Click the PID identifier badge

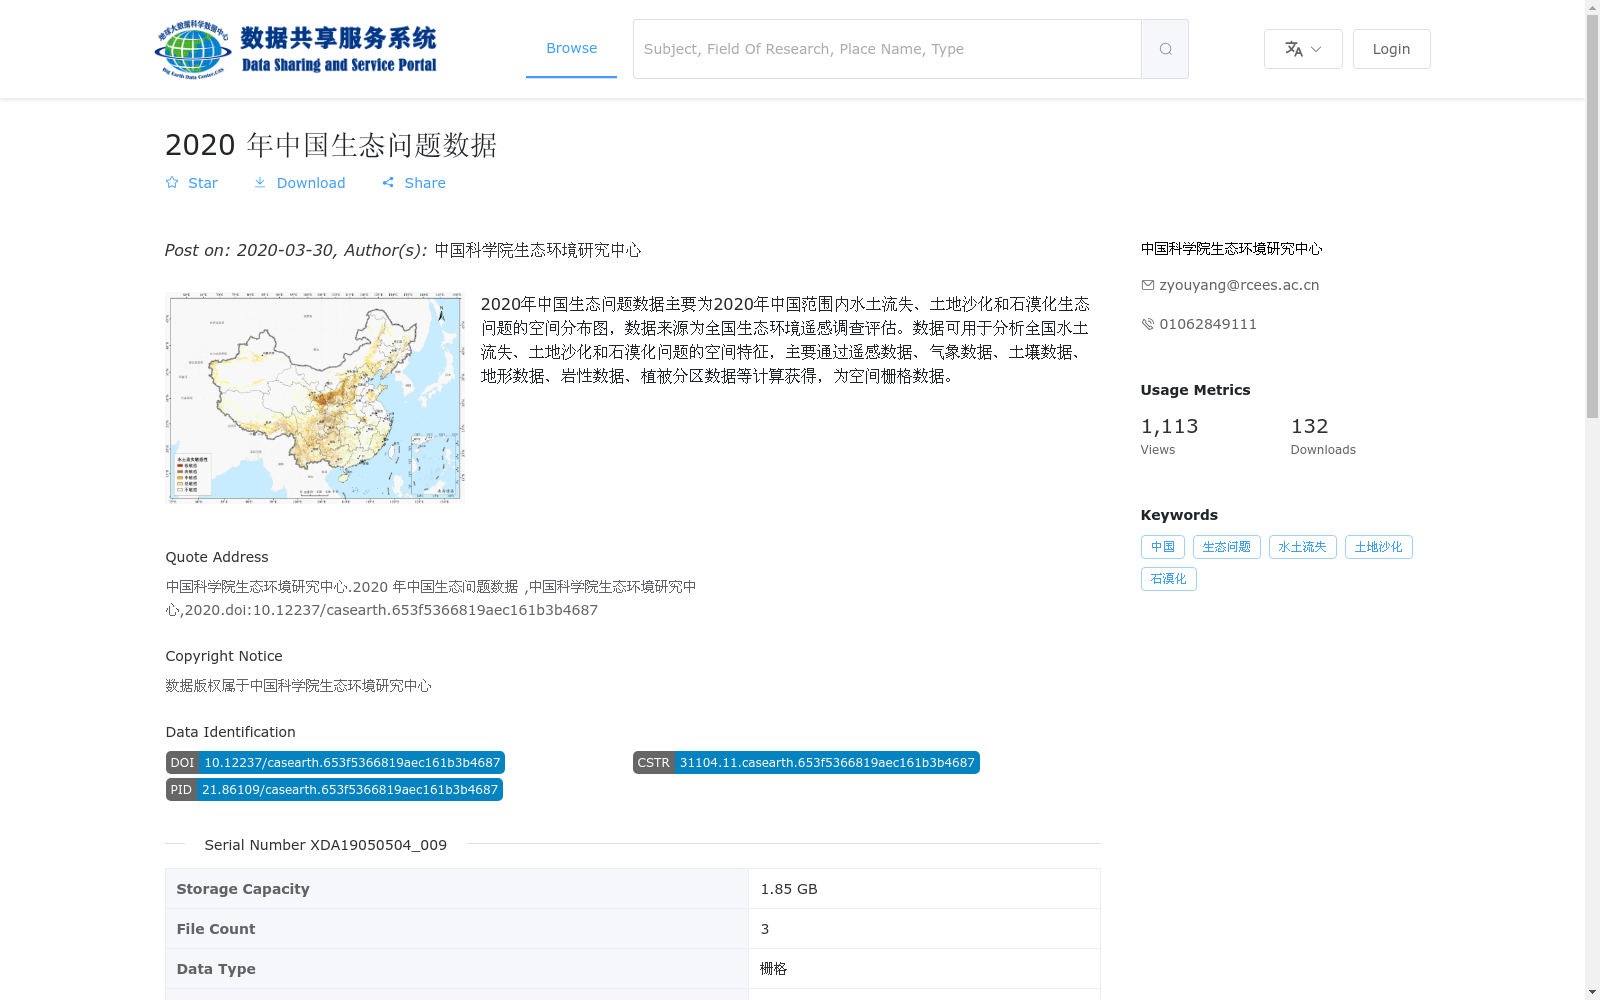[334, 790]
